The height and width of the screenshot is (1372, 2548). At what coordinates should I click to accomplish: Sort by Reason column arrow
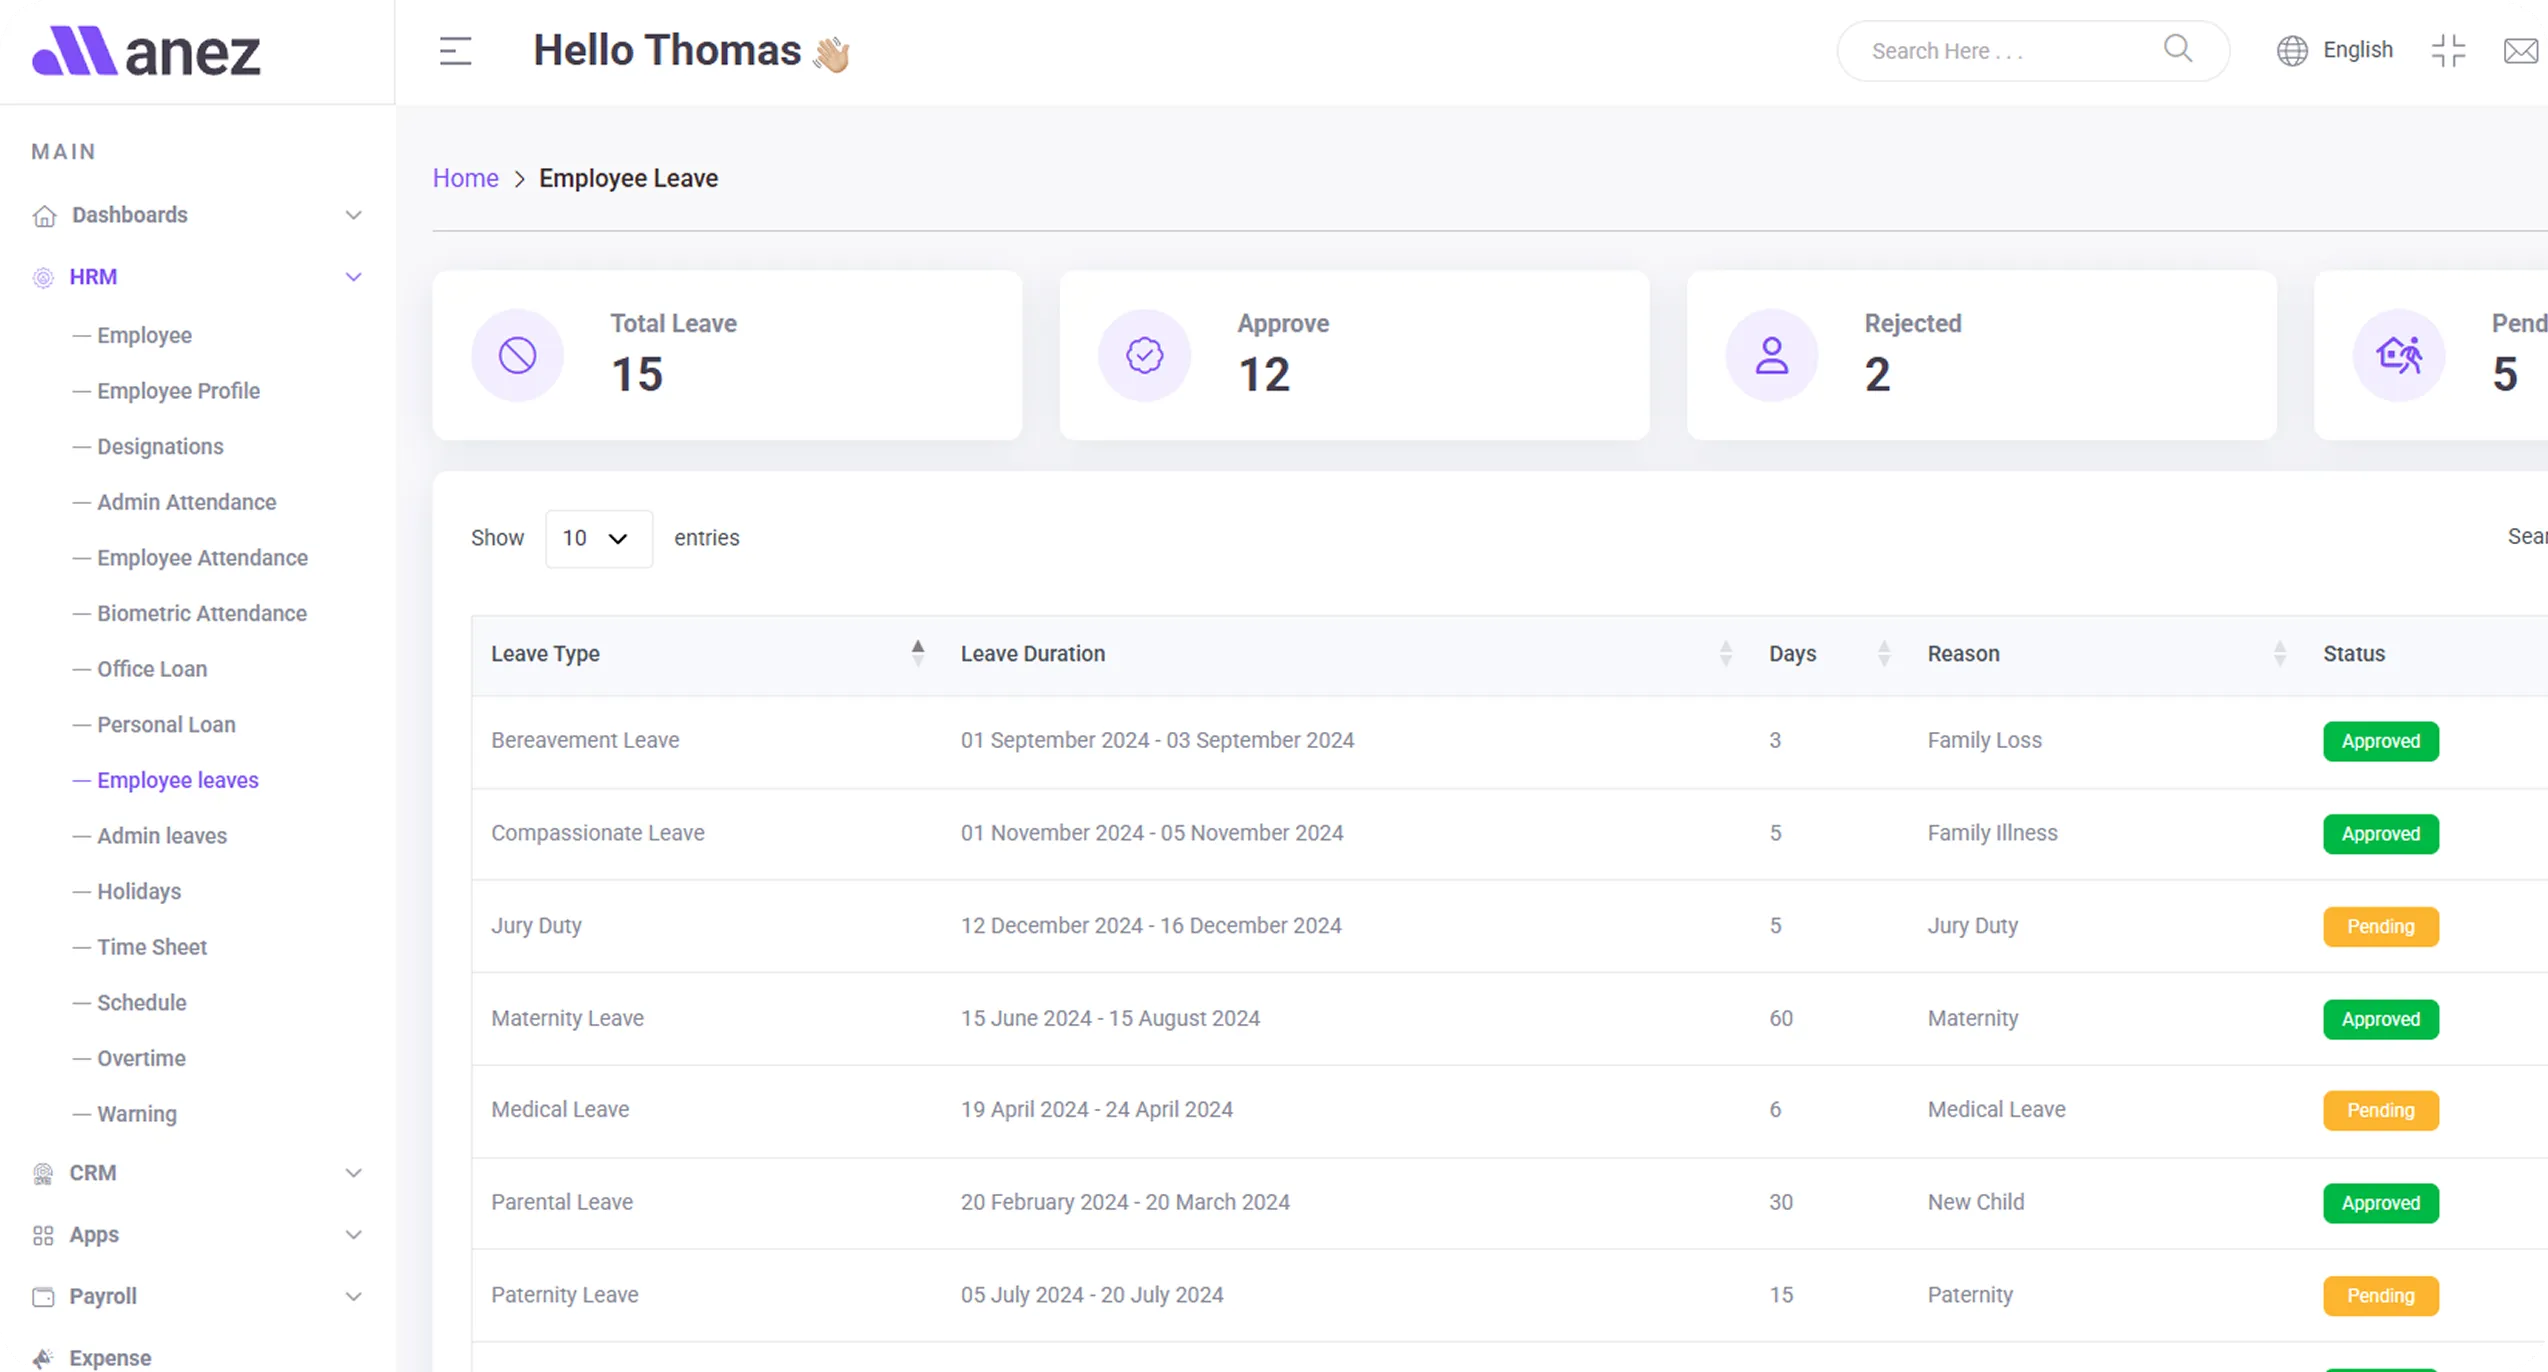point(2279,653)
